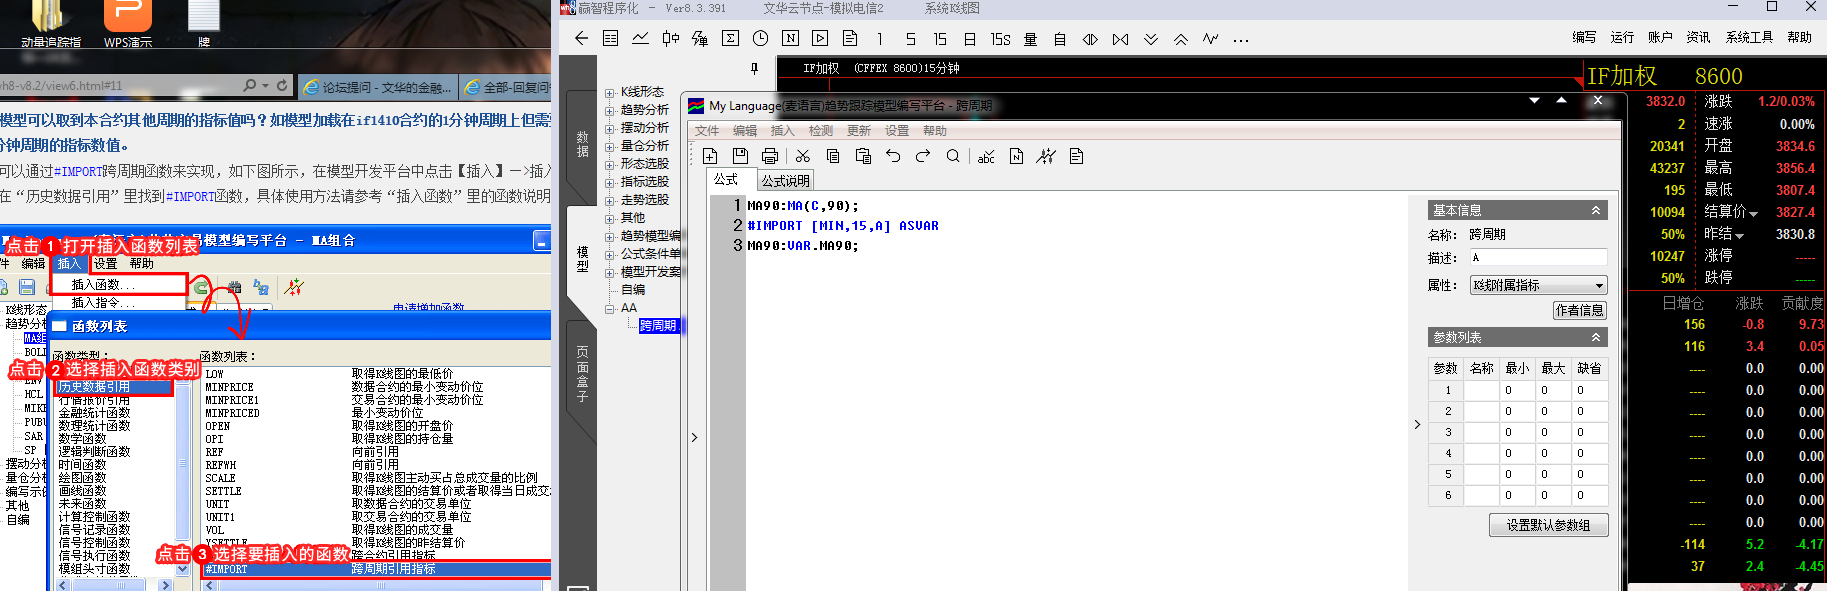The height and width of the screenshot is (591, 1827).
Task: Toggle the pin icon on the side panel
Action: click(754, 68)
